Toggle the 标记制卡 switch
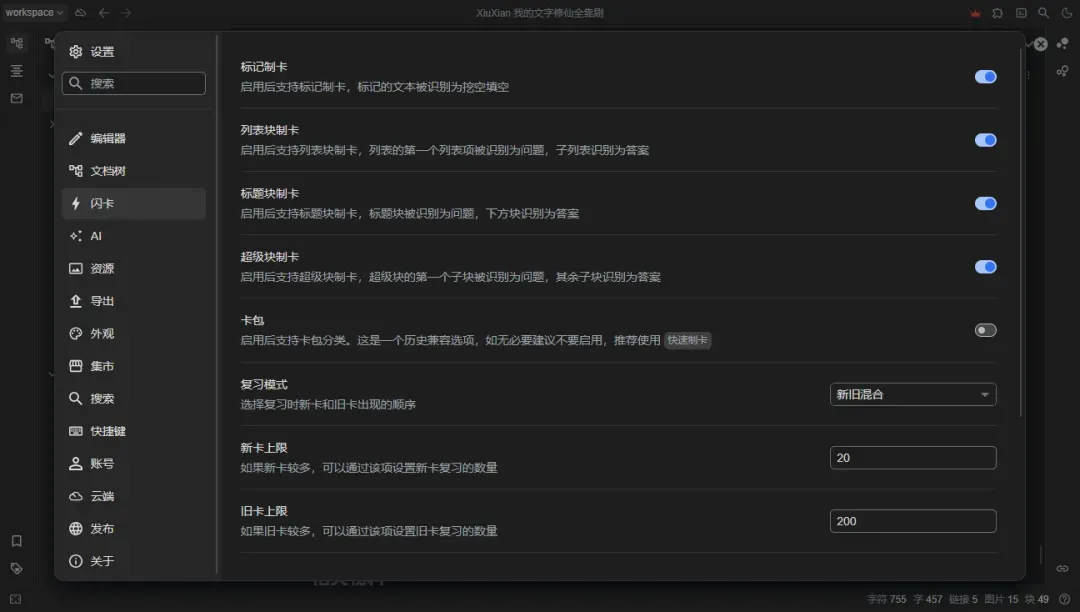 coord(986,76)
